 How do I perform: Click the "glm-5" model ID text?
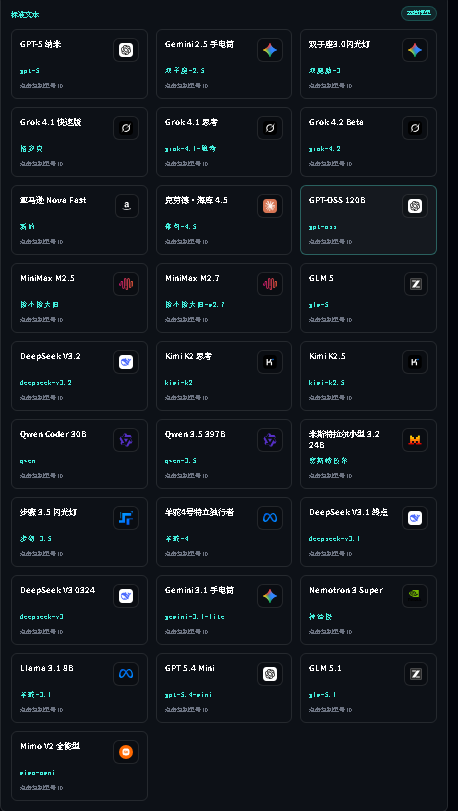(x=319, y=305)
